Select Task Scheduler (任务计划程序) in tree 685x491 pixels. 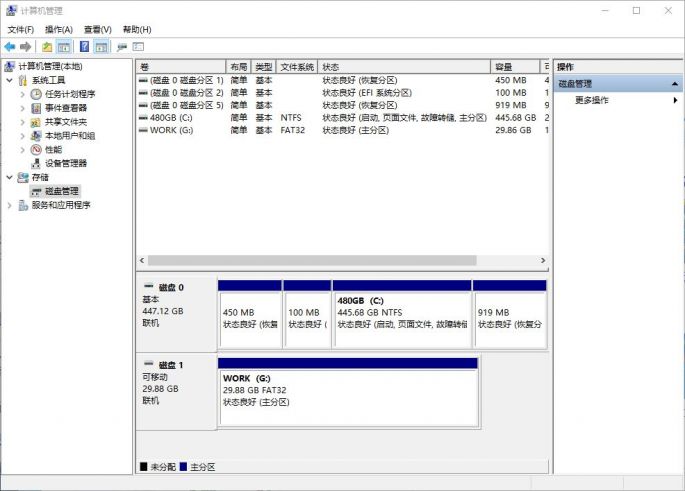(x=69, y=94)
